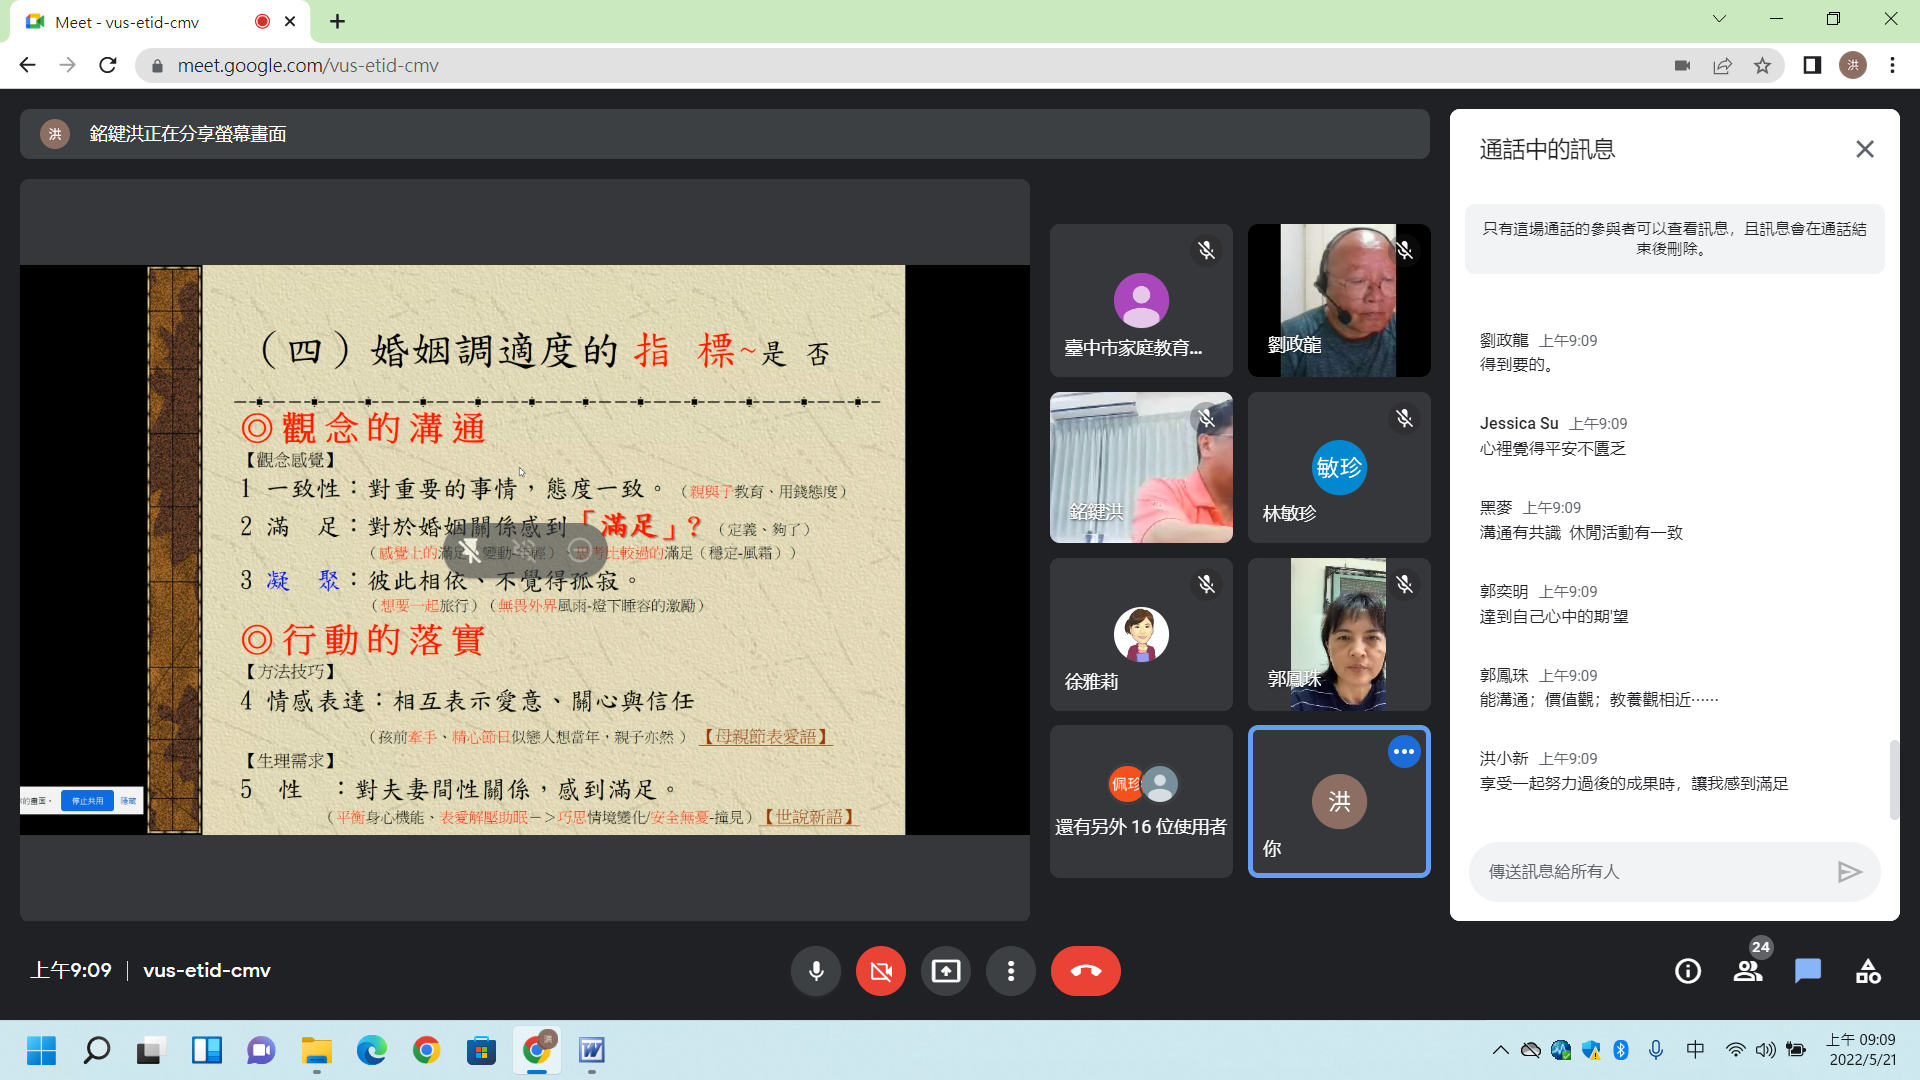Open the tile showing 16 other users

pyautogui.click(x=1141, y=801)
